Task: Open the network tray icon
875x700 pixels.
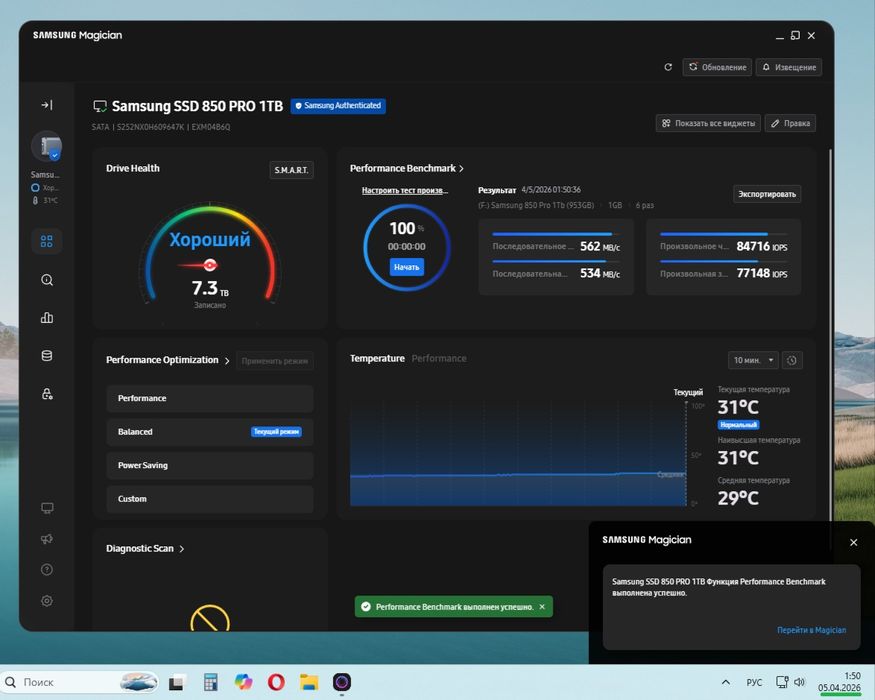Action: [x=782, y=682]
